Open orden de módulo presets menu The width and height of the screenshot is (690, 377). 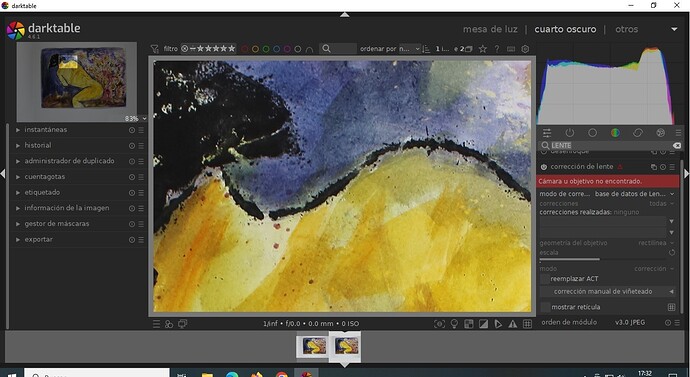(x=676, y=322)
